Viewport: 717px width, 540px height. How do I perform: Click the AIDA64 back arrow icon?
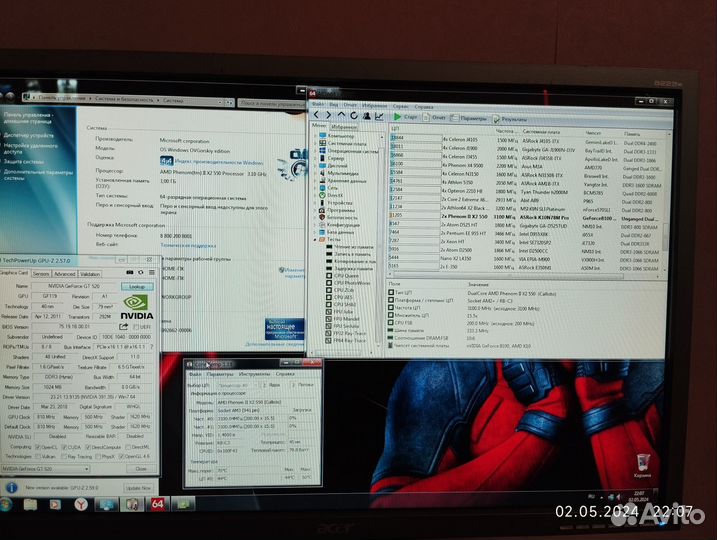pos(316,117)
